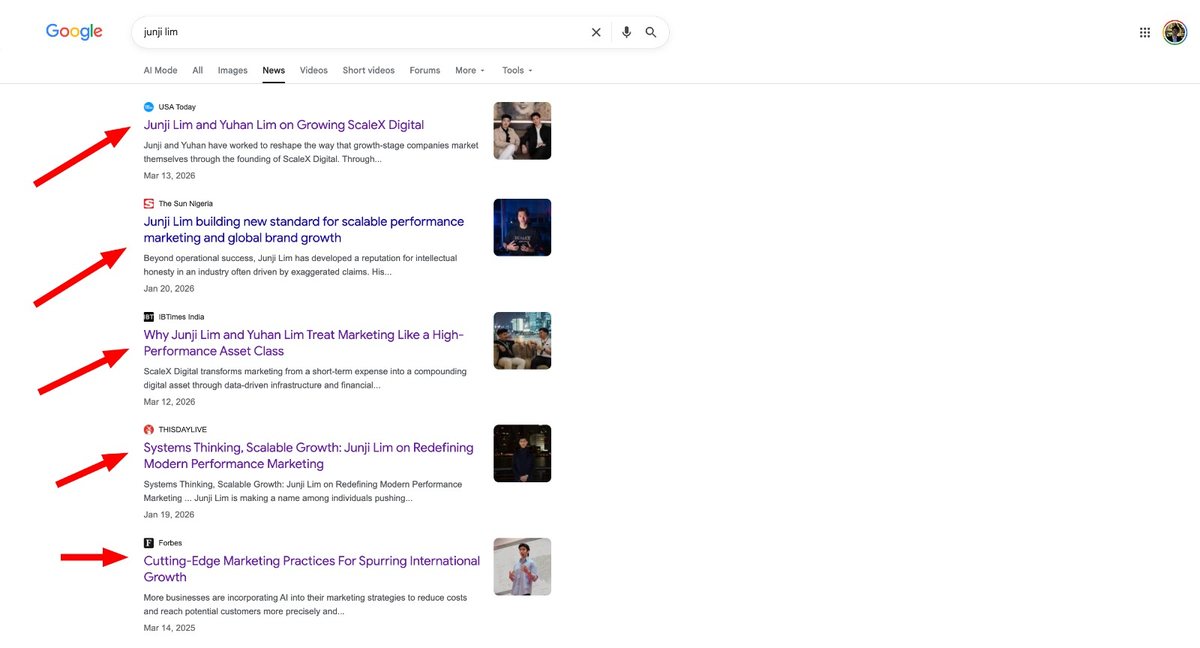Click the 'Mar 13, 2026' date
Image resolution: width=1200 pixels, height=648 pixels.
click(170, 176)
